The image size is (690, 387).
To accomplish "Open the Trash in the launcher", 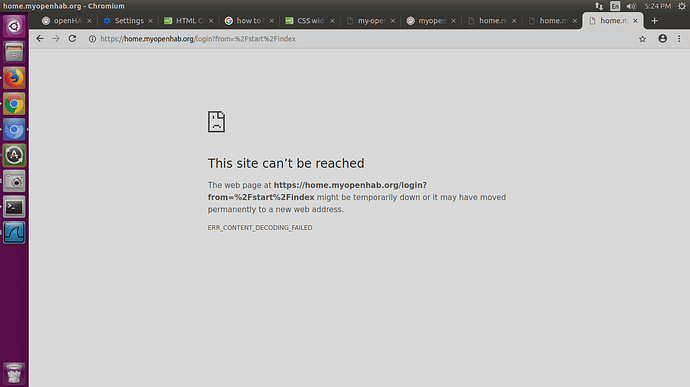I will pos(14,373).
